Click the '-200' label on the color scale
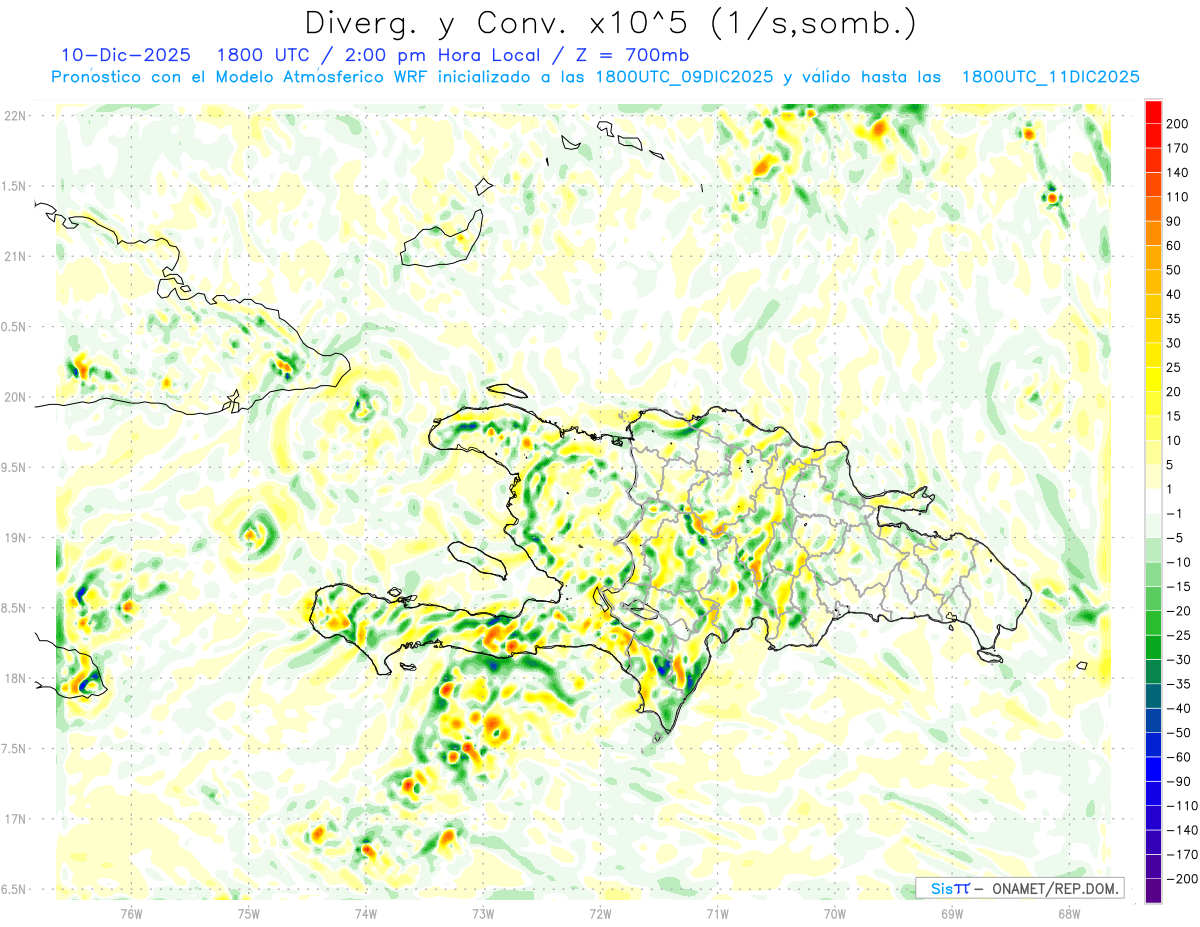 click(1184, 879)
